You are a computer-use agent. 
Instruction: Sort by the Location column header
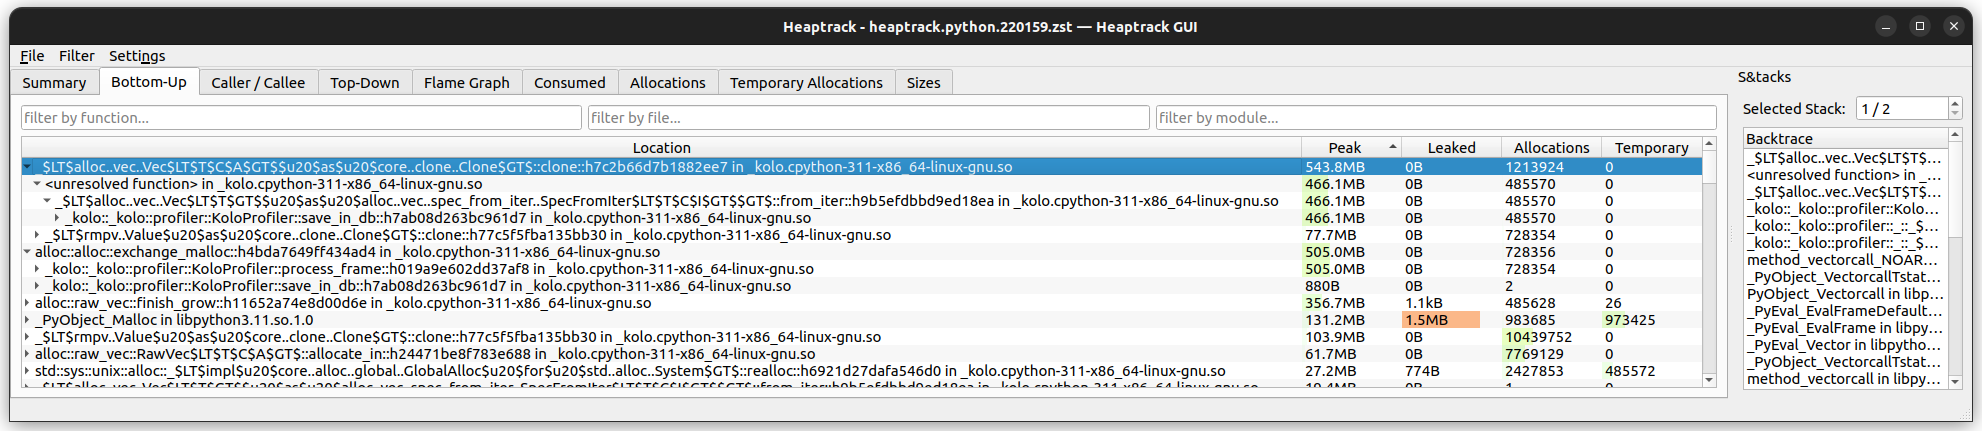661,148
